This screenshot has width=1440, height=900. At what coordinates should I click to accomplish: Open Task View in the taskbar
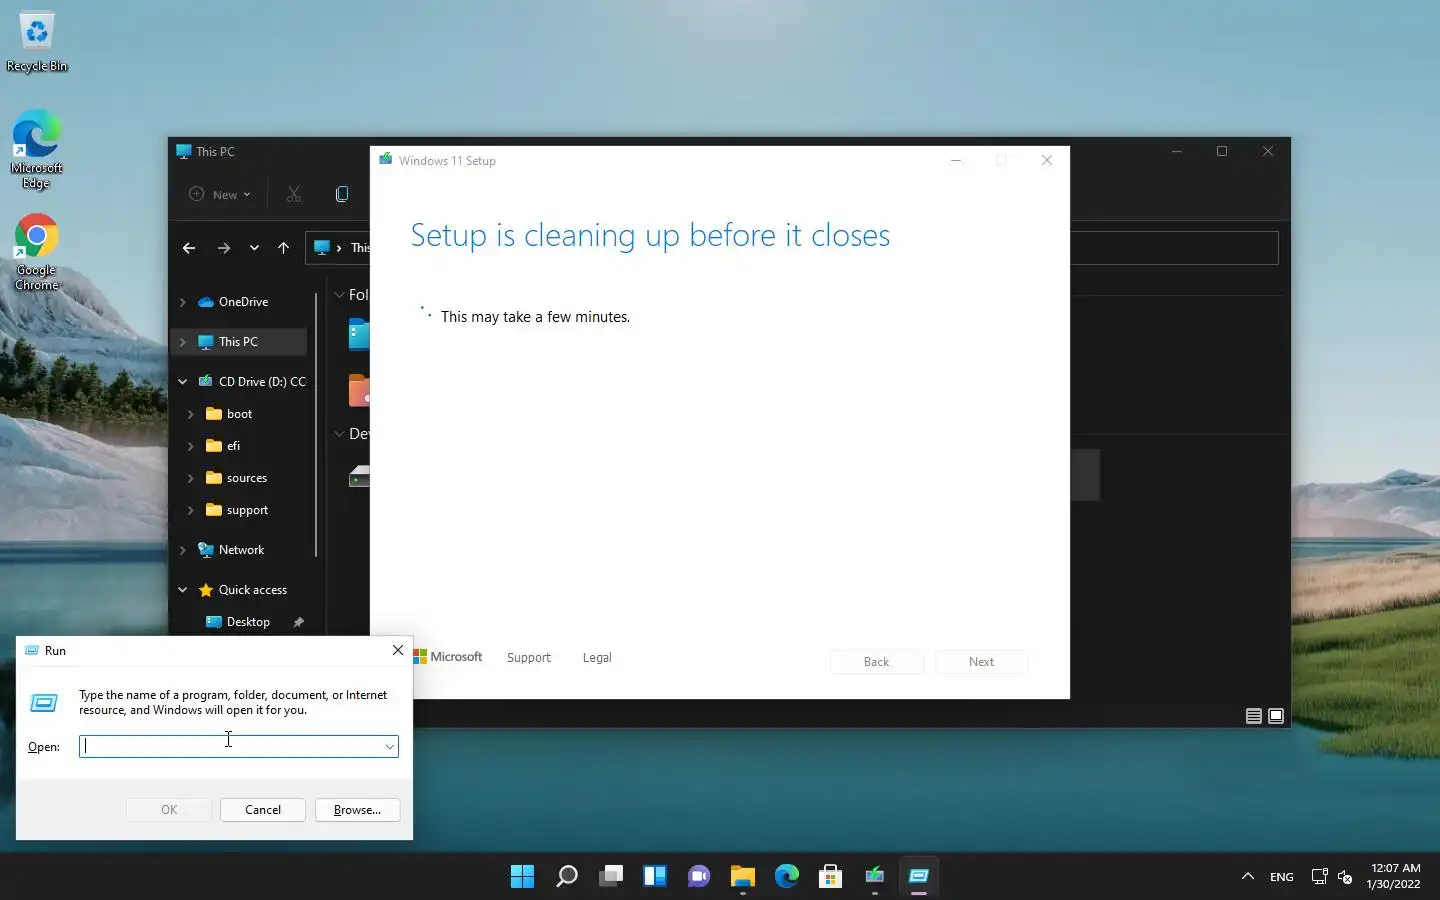pos(610,877)
